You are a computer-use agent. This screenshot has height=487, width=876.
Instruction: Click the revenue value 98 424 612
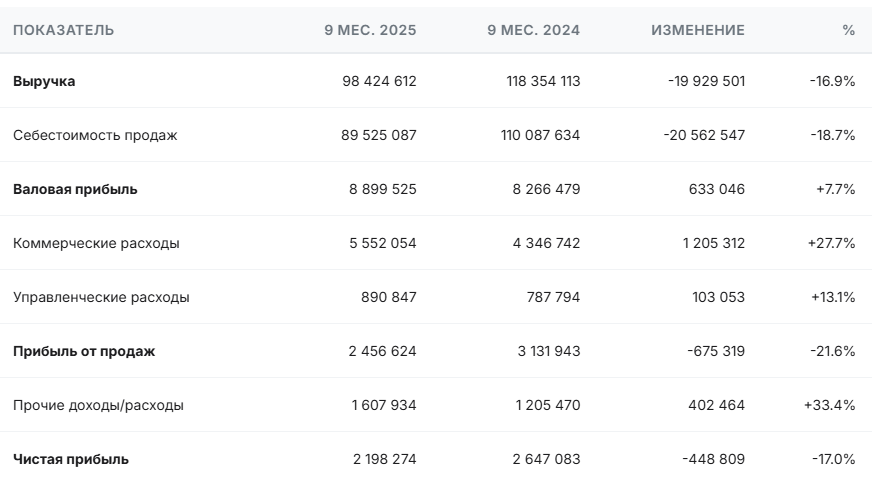pyautogui.click(x=379, y=81)
